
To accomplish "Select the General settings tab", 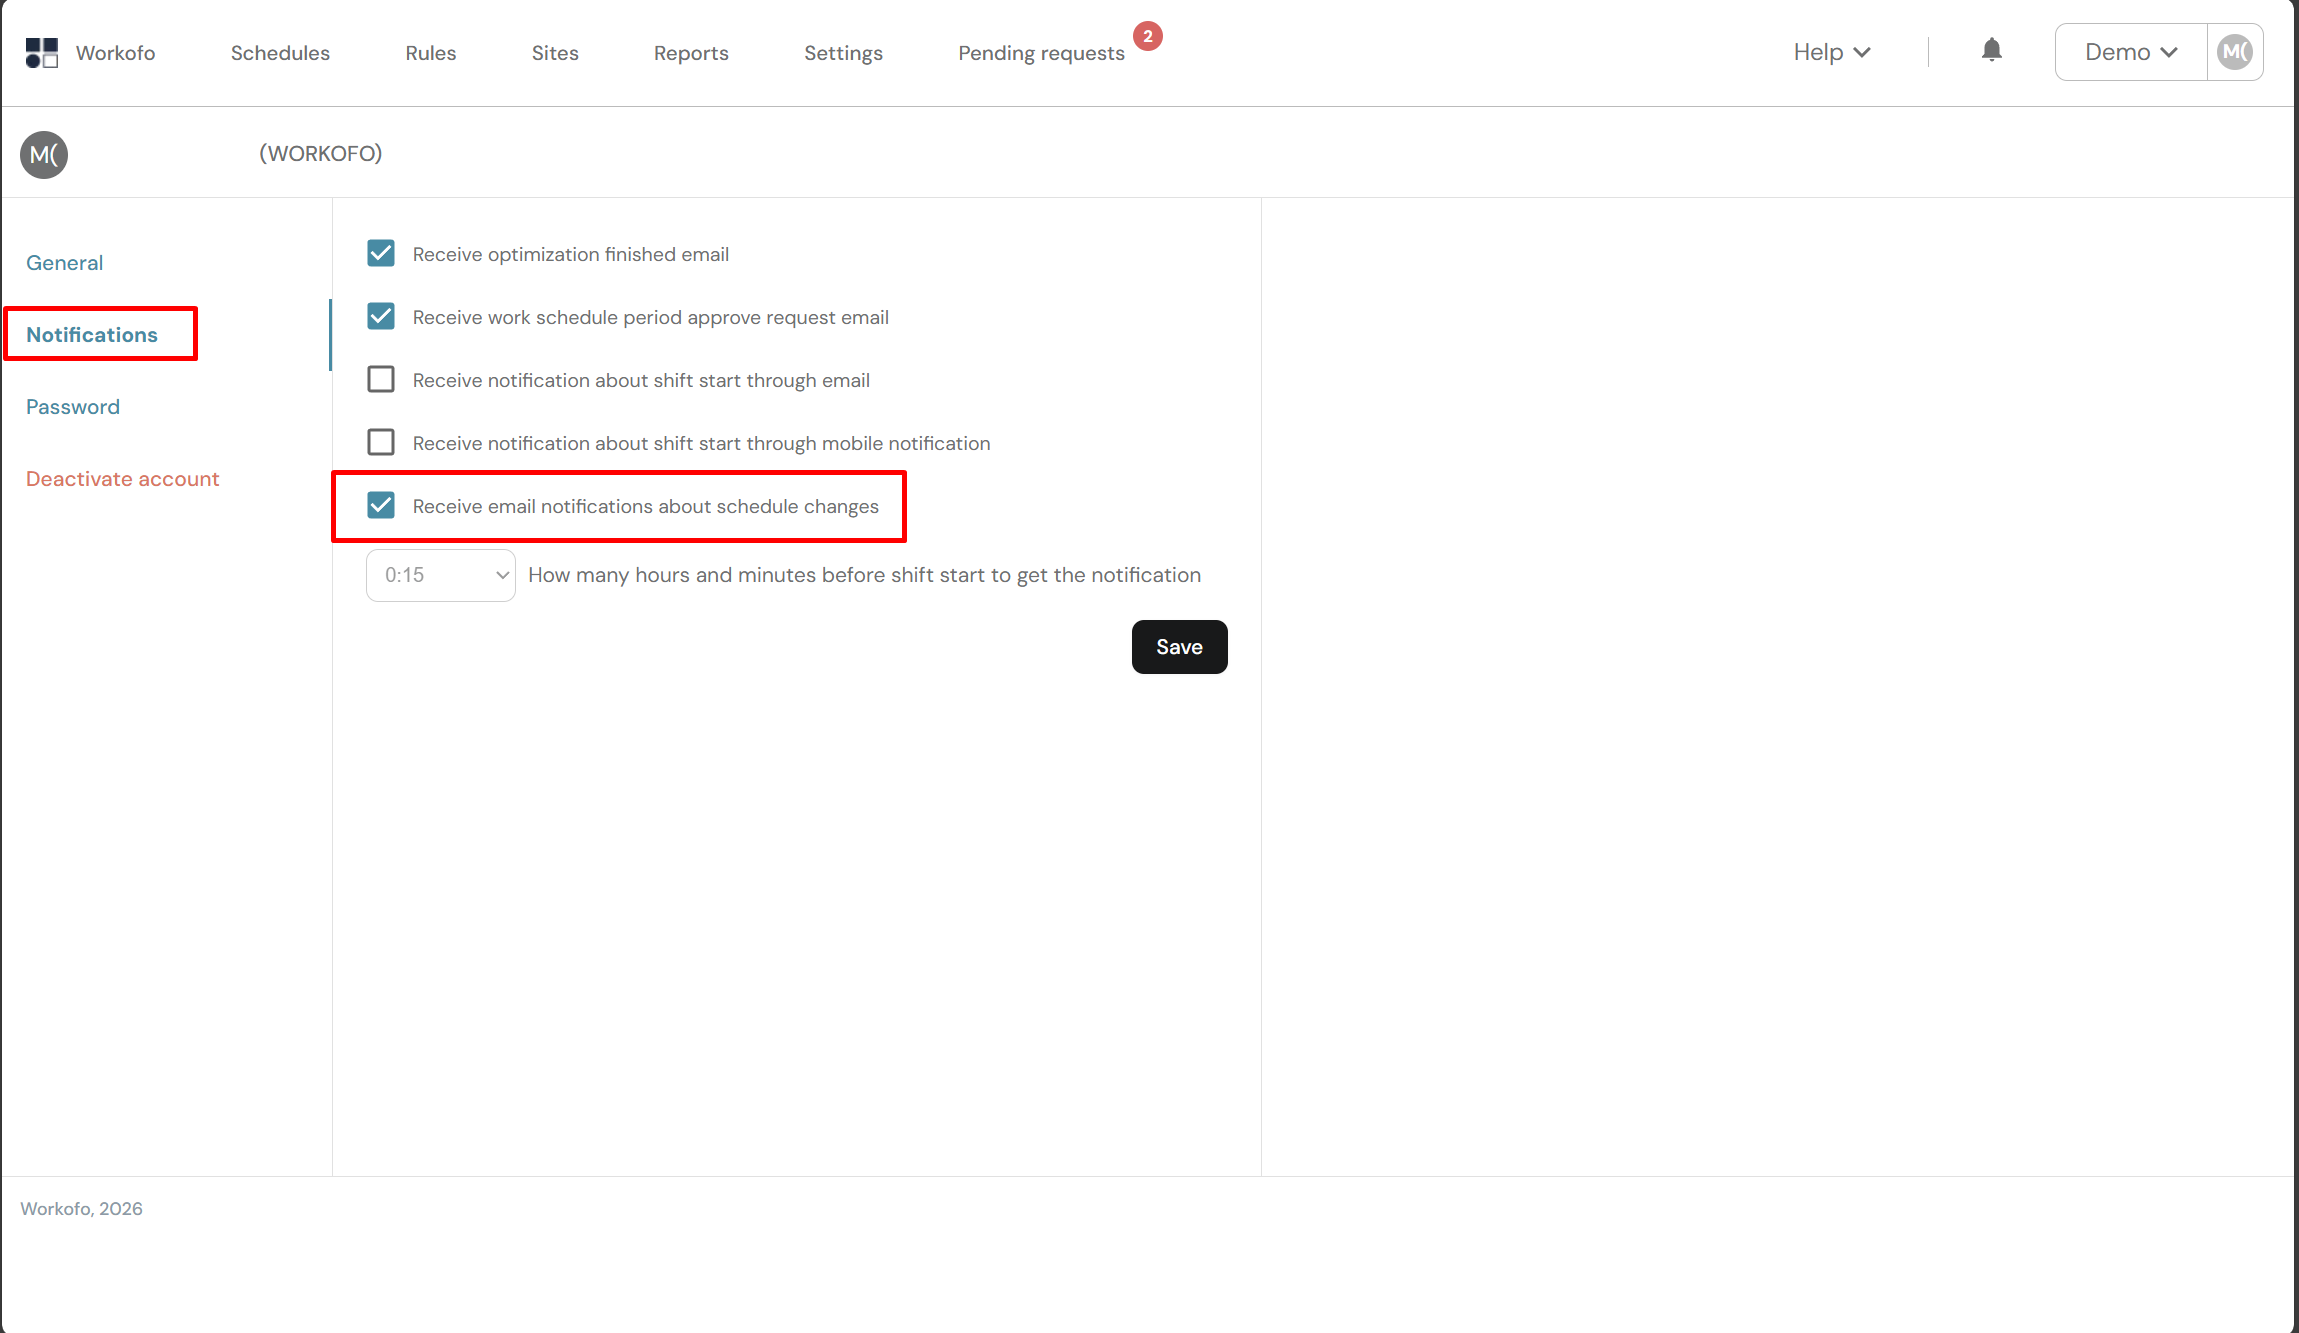I will pyautogui.click(x=65, y=263).
